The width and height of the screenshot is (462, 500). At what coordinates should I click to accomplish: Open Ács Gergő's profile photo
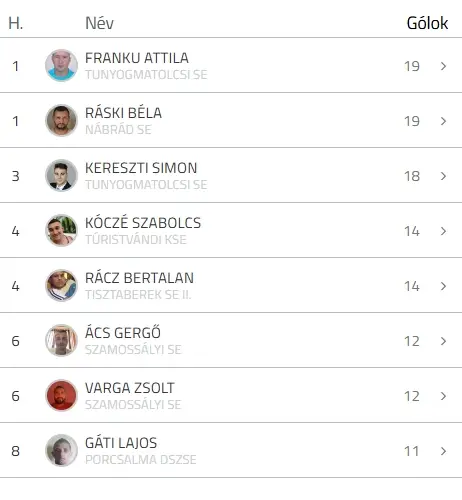pos(61,340)
